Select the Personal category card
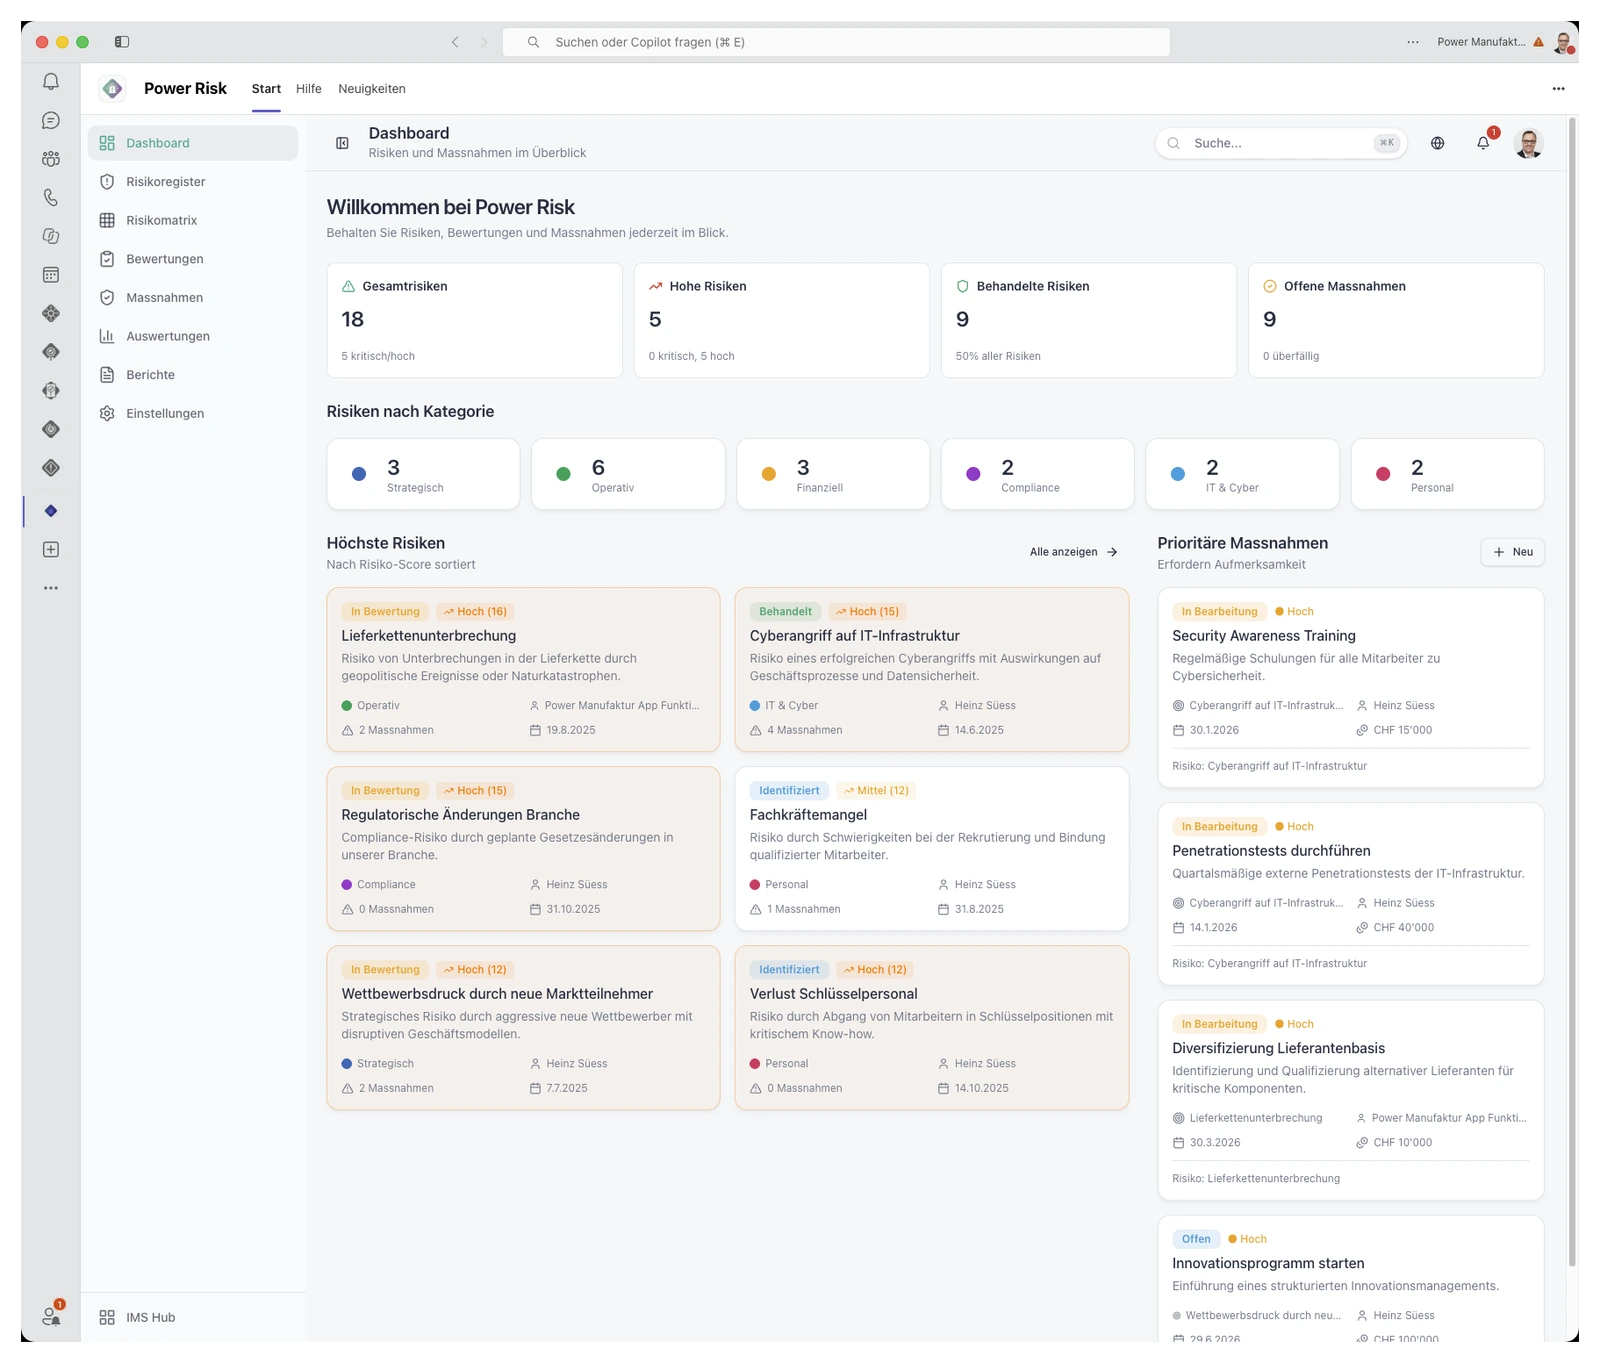The image size is (1600, 1363). (1447, 474)
